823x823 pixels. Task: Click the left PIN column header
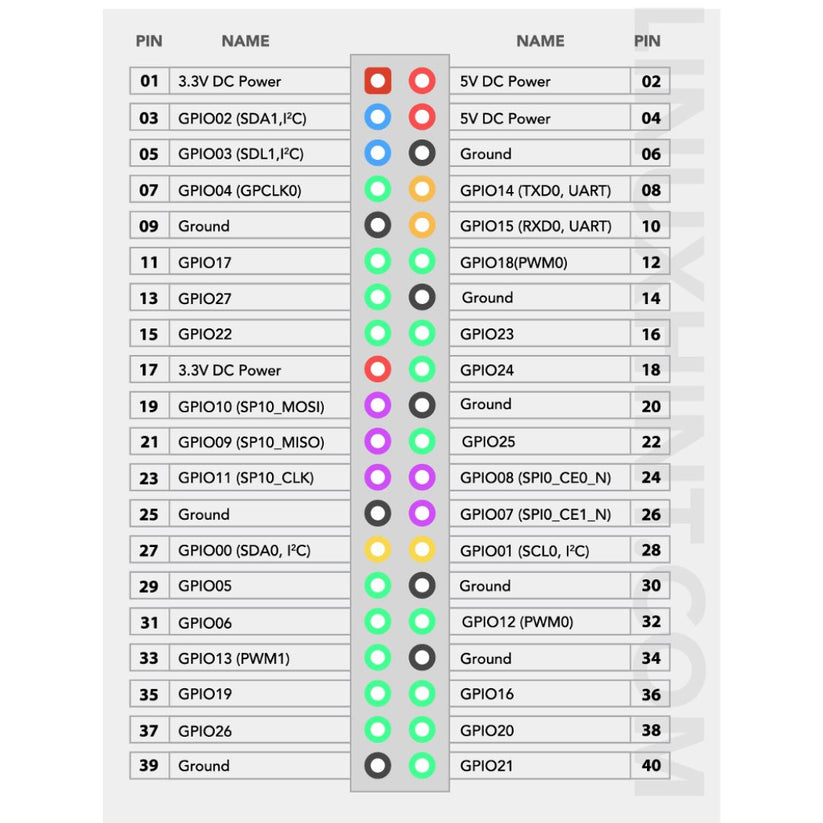click(x=149, y=41)
